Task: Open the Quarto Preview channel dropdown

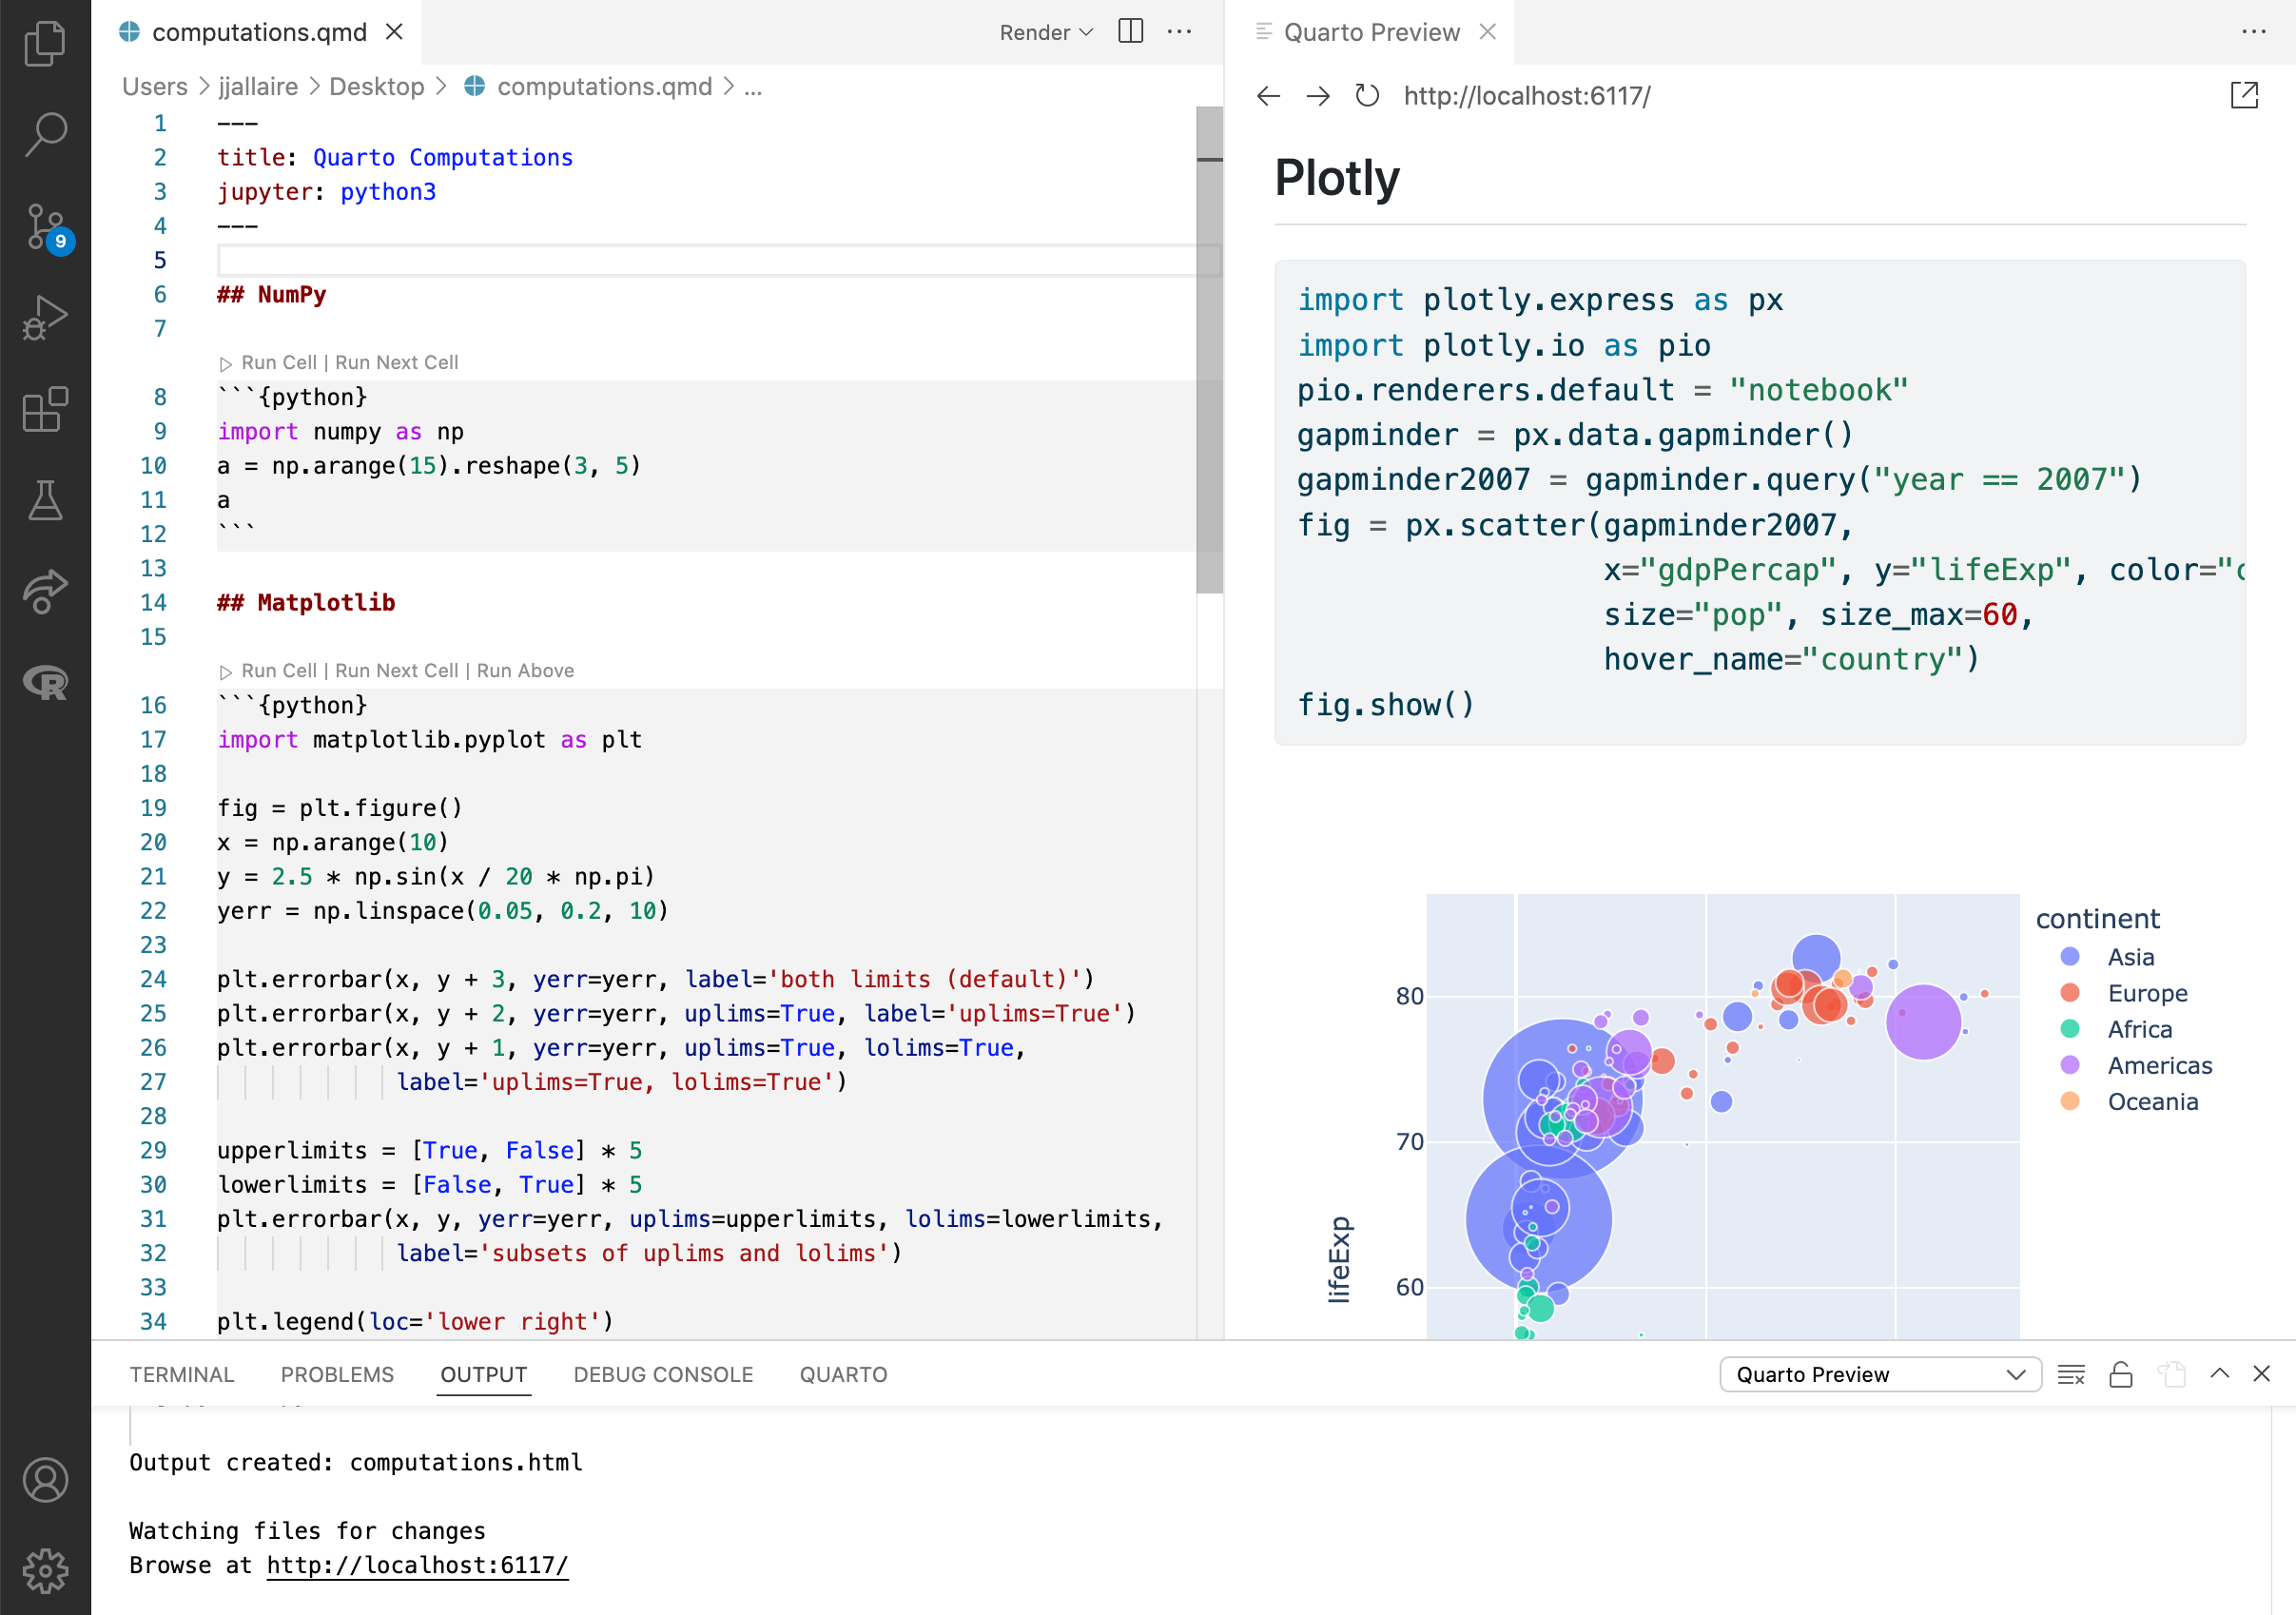Action: click(1879, 1373)
